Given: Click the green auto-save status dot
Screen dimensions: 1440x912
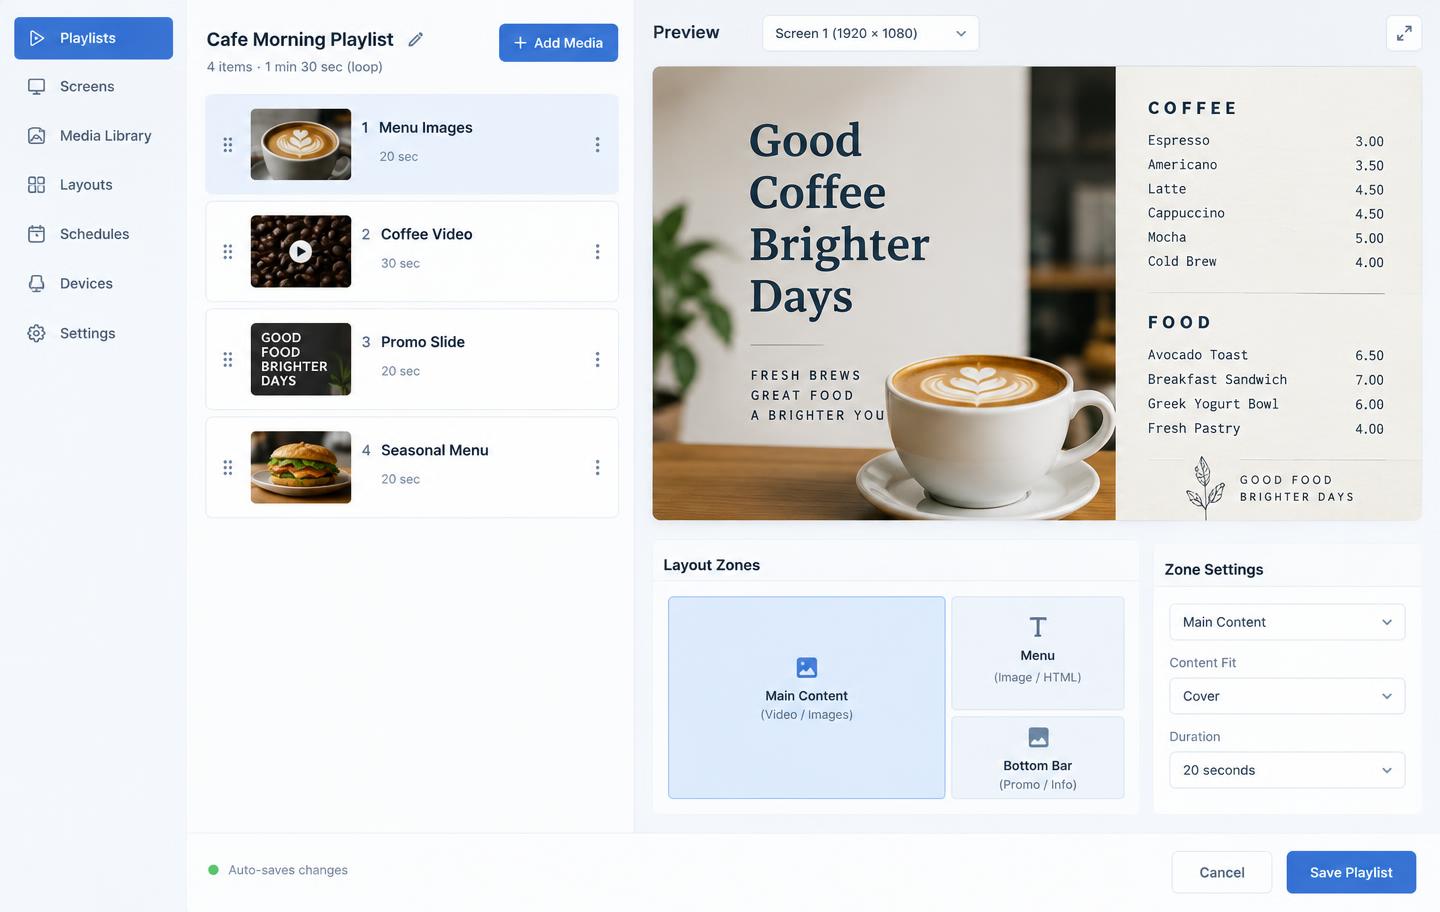Looking at the screenshot, I should click(213, 870).
